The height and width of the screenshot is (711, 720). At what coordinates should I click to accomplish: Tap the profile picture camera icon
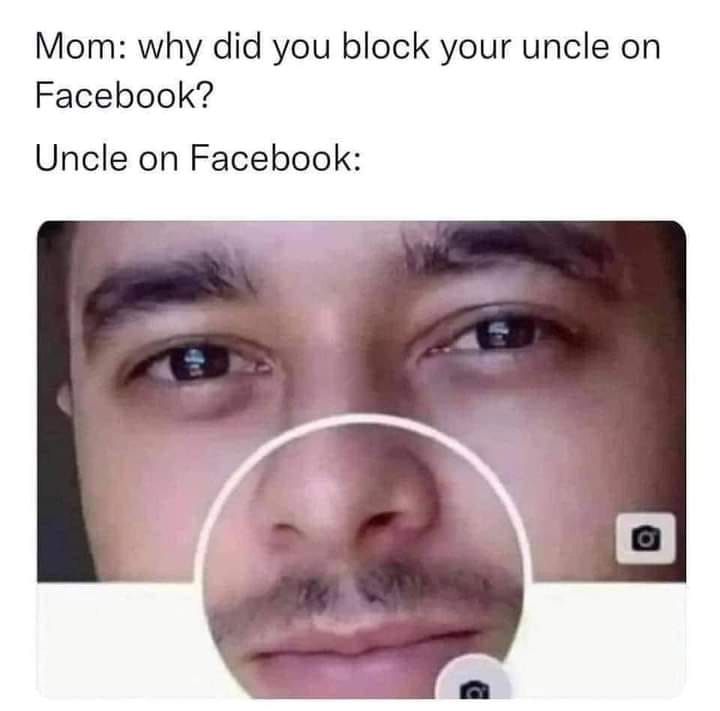point(473,681)
